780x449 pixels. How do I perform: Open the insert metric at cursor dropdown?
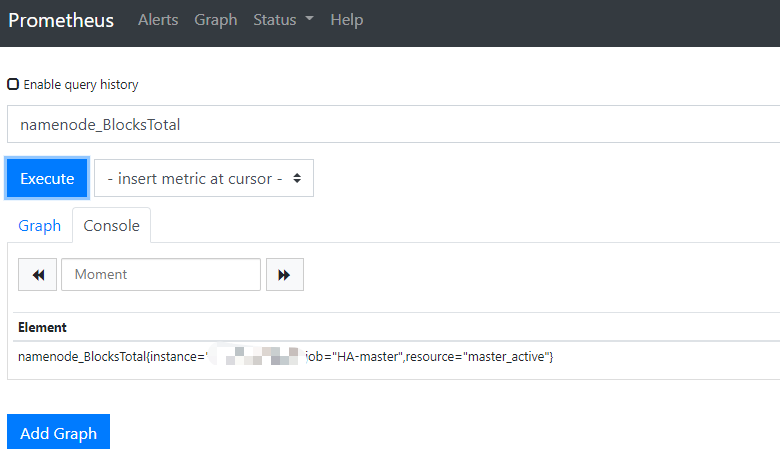tap(203, 178)
